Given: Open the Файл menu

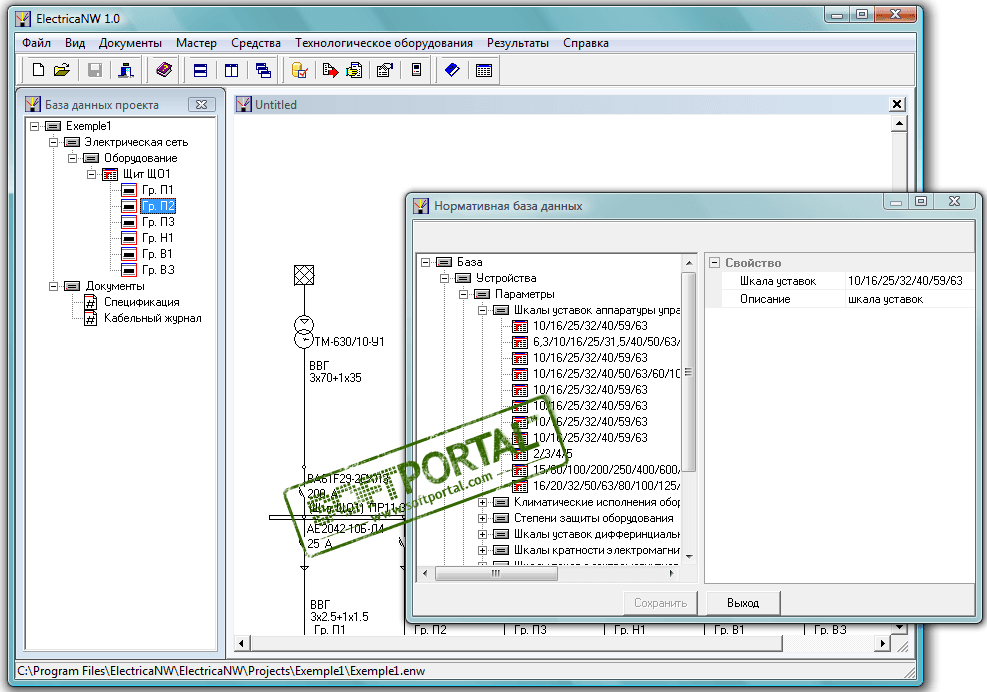Looking at the screenshot, I should (37, 43).
